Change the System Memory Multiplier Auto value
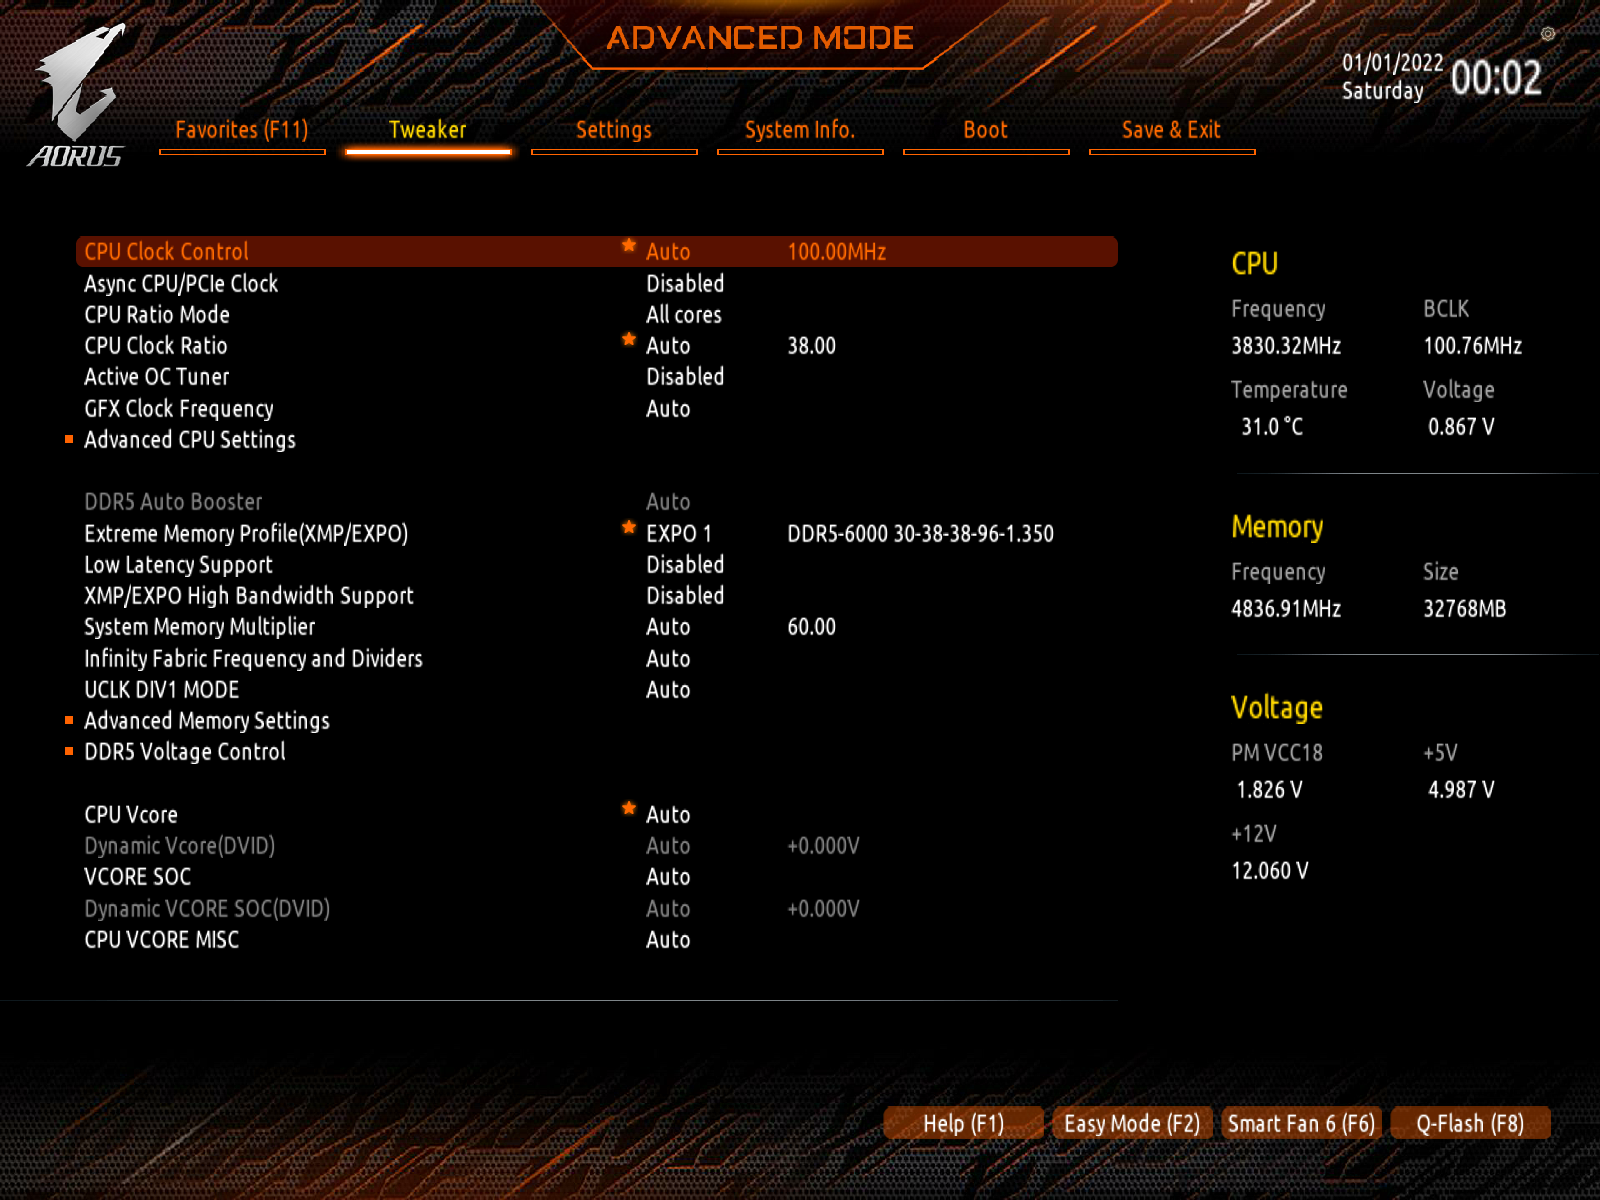The width and height of the screenshot is (1600, 1200). (668, 627)
